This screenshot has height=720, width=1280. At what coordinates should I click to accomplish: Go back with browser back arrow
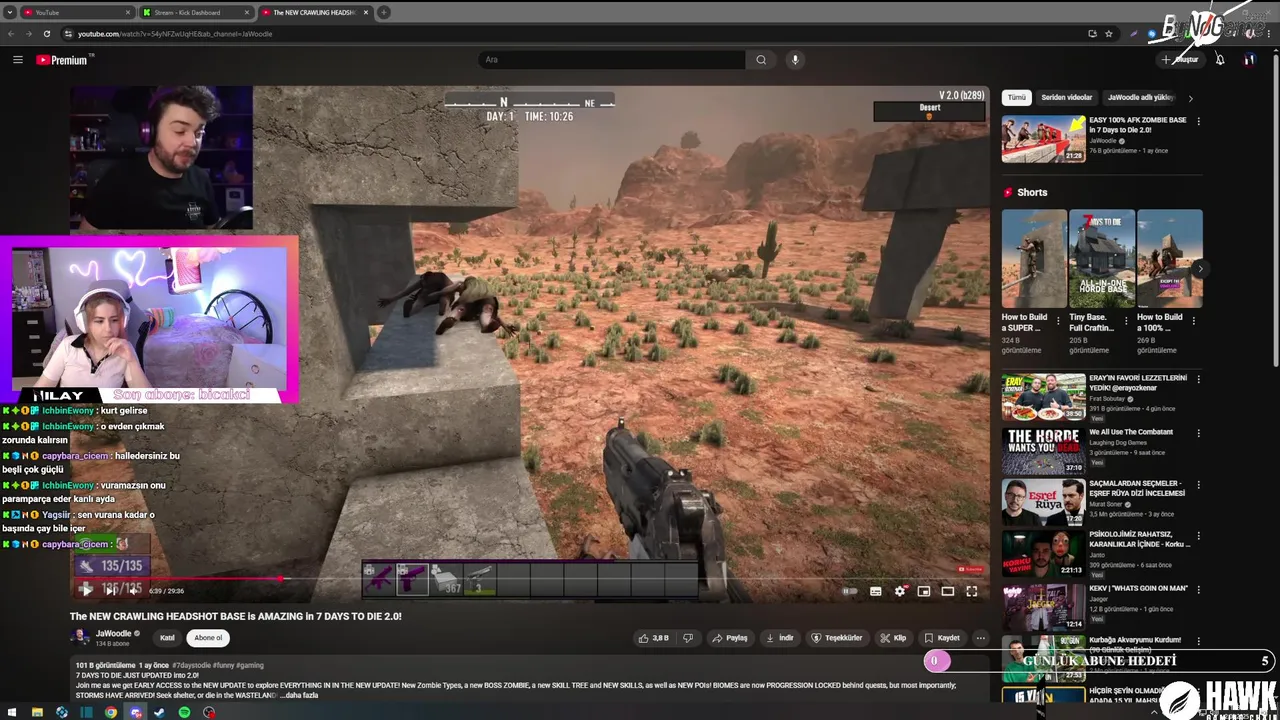11,33
